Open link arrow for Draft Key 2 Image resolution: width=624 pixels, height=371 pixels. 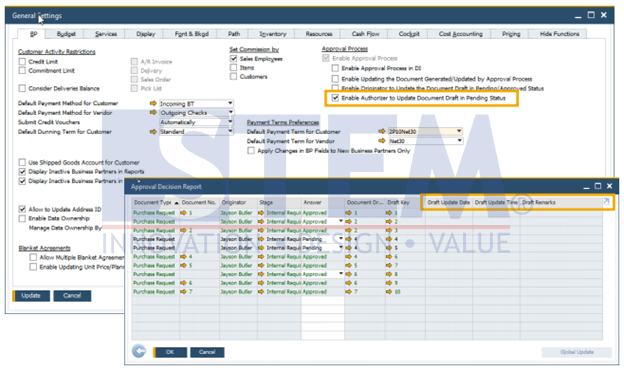click(x=389, y=222)
